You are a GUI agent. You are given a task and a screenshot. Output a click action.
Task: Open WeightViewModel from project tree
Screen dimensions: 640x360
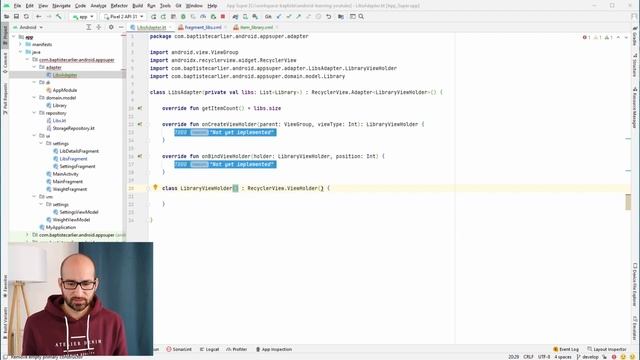tap(71, 220)
